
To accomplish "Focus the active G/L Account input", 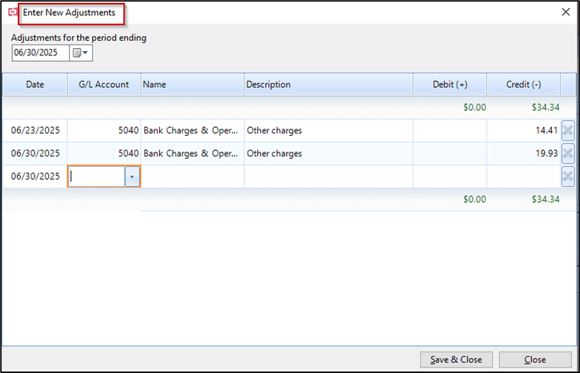I will [x=96, y=177].
